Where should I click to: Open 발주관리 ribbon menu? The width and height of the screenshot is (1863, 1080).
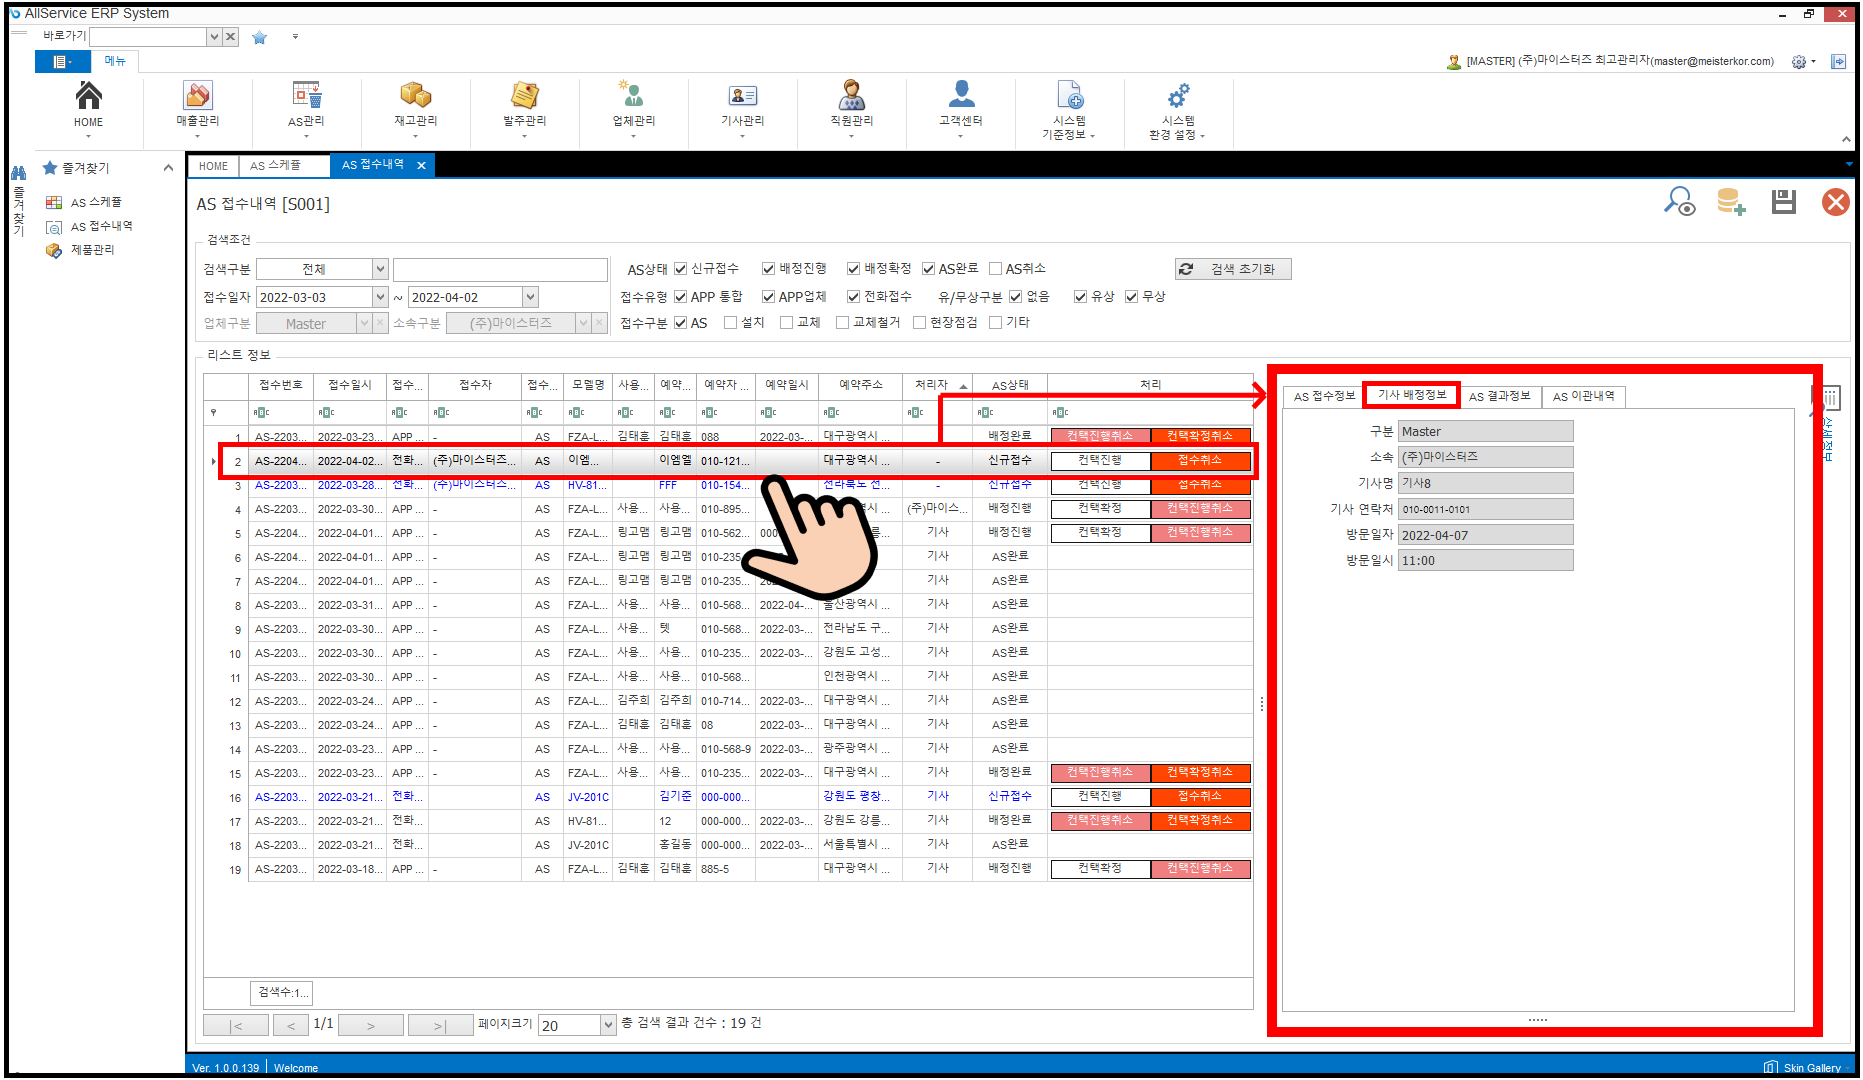(524, 107)
